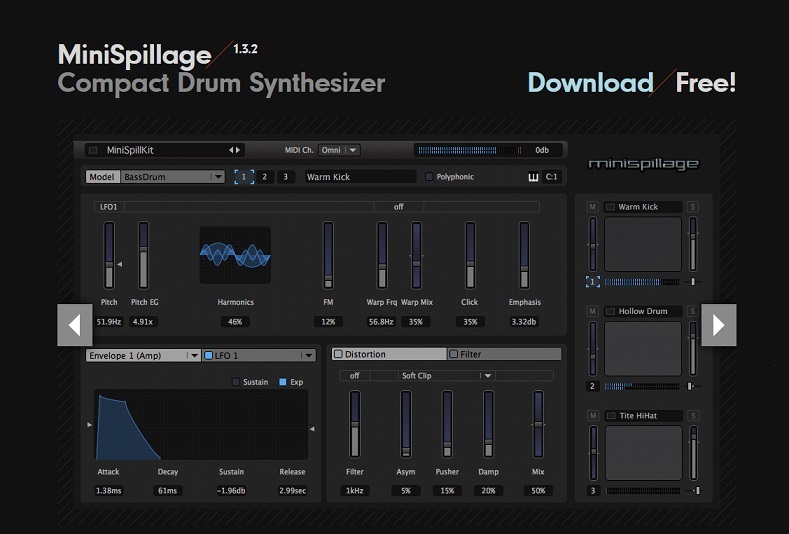This screenshot has height=534, width=789.
Task: Click the 46% Harmonics value
Action: point(235,322)
